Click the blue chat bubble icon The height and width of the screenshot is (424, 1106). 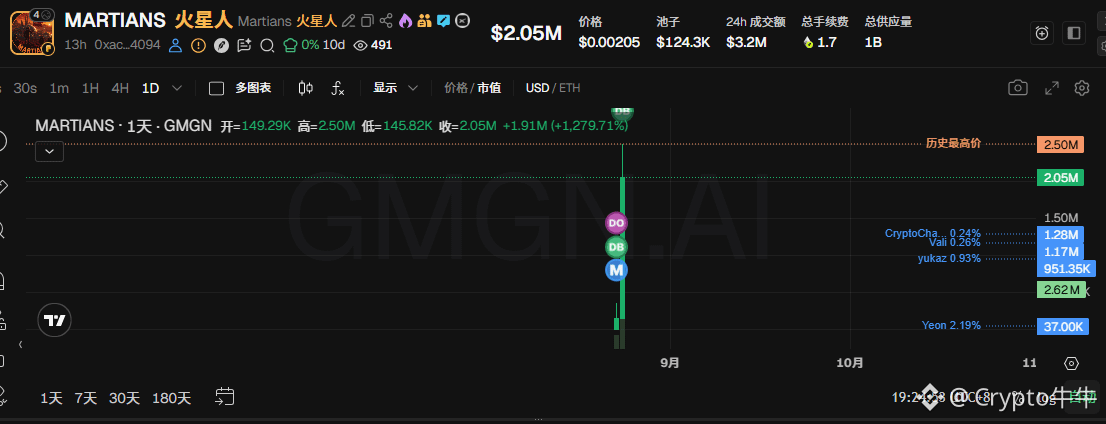(x=443, y=20)
